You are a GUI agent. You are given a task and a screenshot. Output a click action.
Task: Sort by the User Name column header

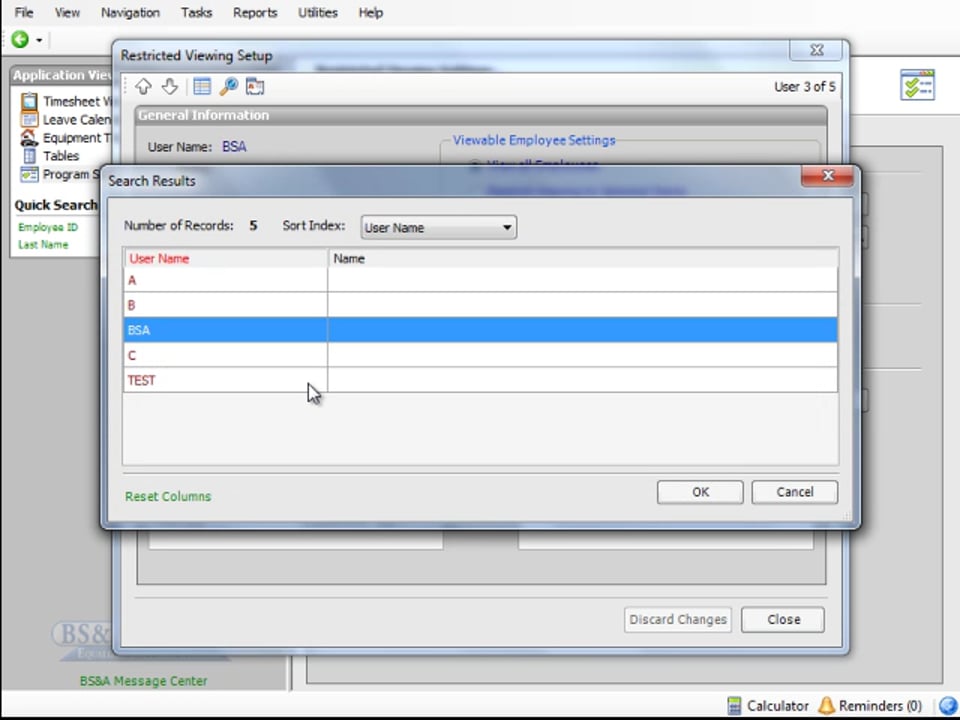225,258
